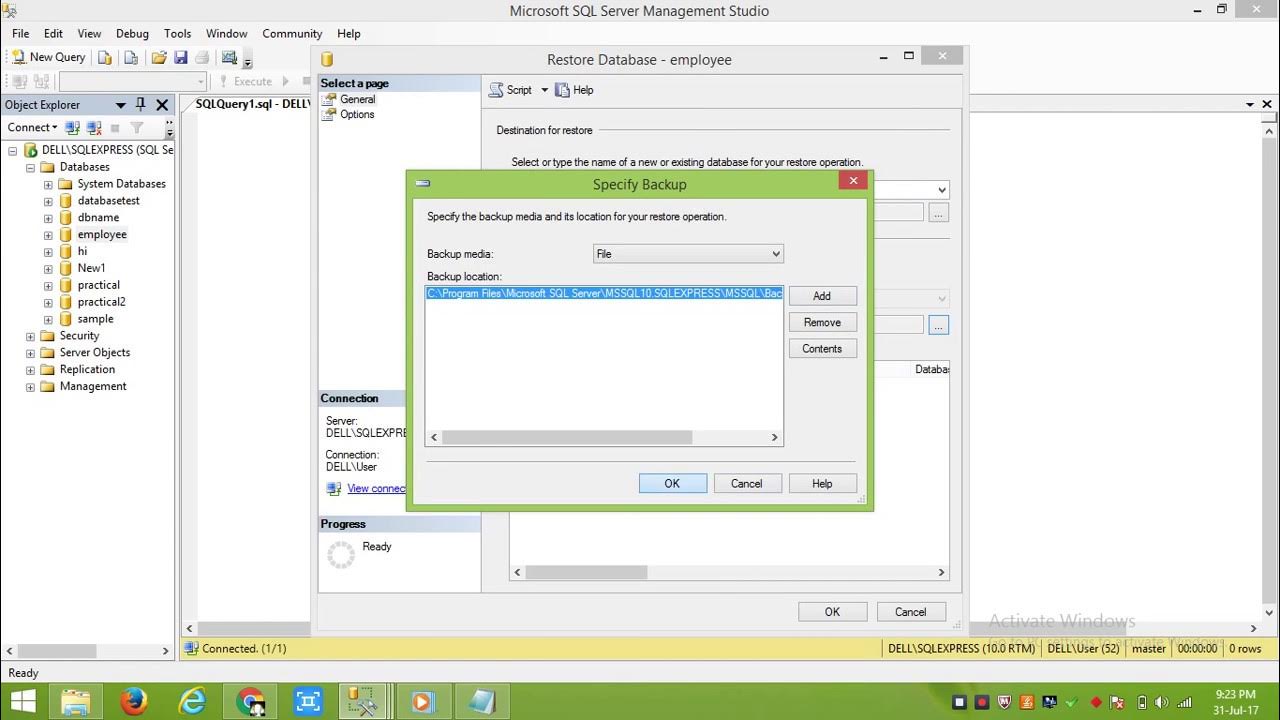This screenshot has width=1280, height=720.
Task: Collapse the Databases folder node
Action: 30,167
